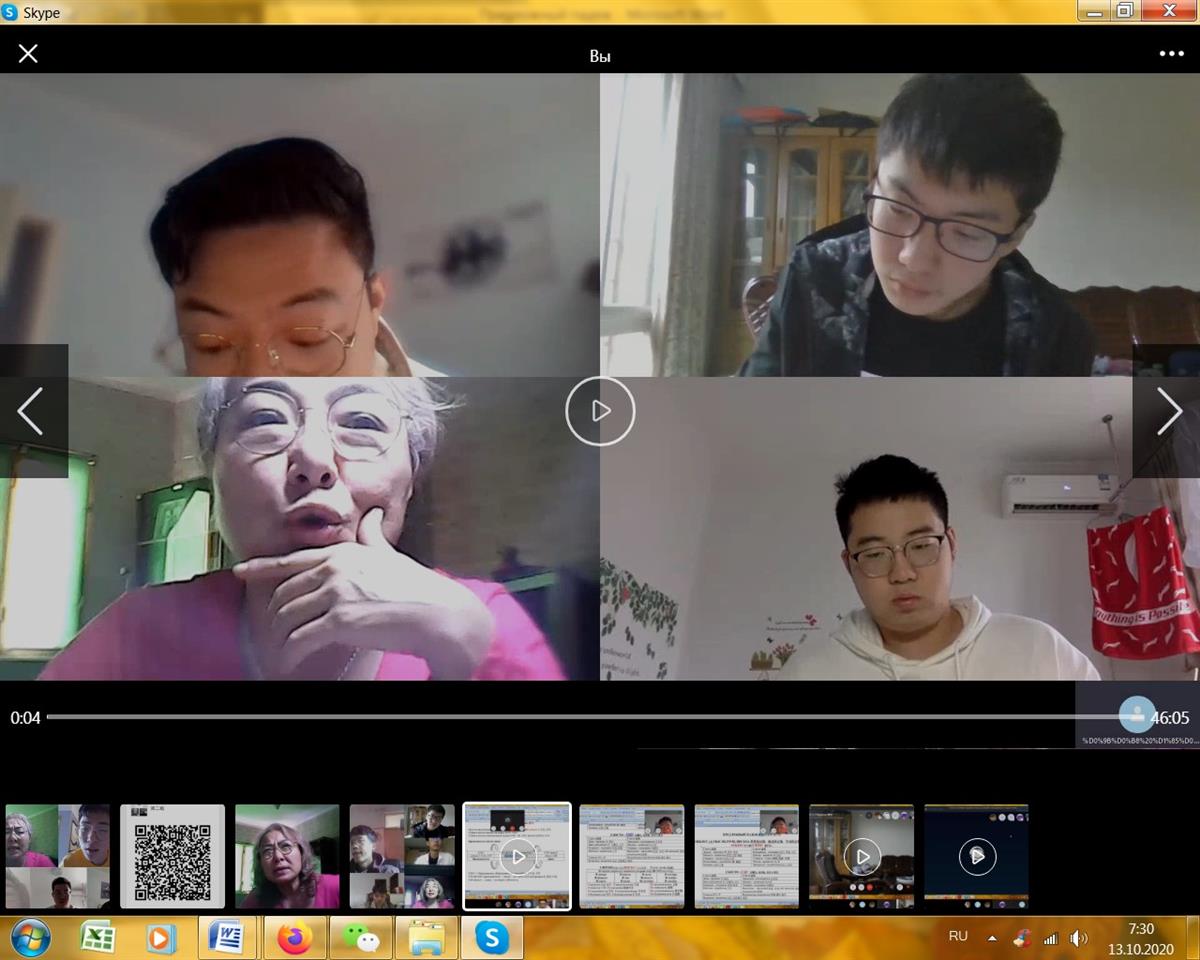Viewport: 1200px width, 960px height.
Task: Open the first four-person call thumbnail
Action: coord(57,856)
